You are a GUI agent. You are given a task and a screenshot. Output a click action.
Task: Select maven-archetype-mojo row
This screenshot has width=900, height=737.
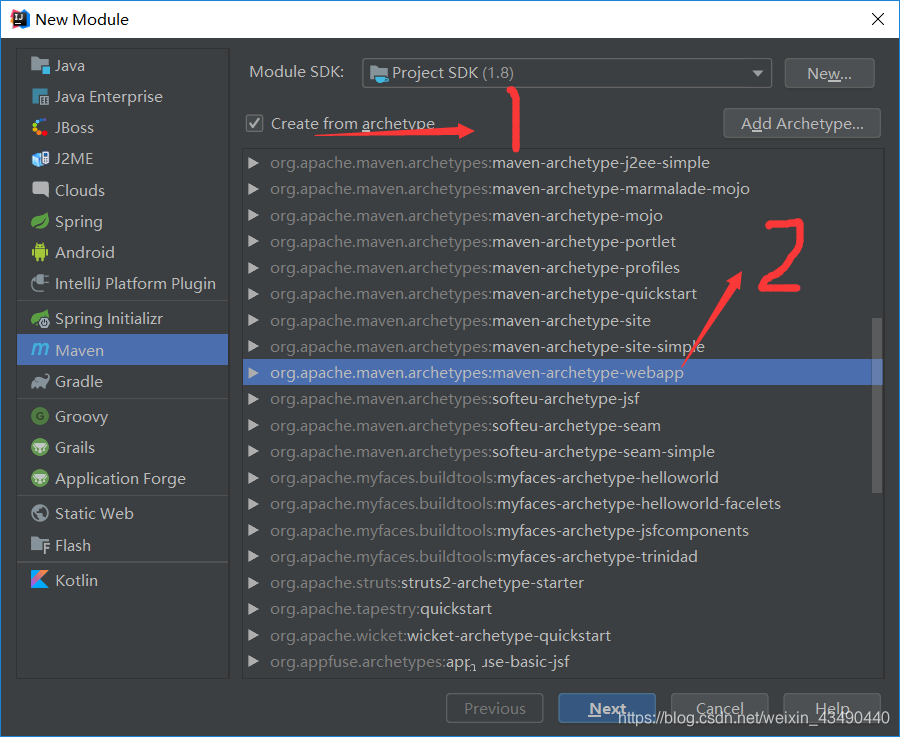point(562,216)
